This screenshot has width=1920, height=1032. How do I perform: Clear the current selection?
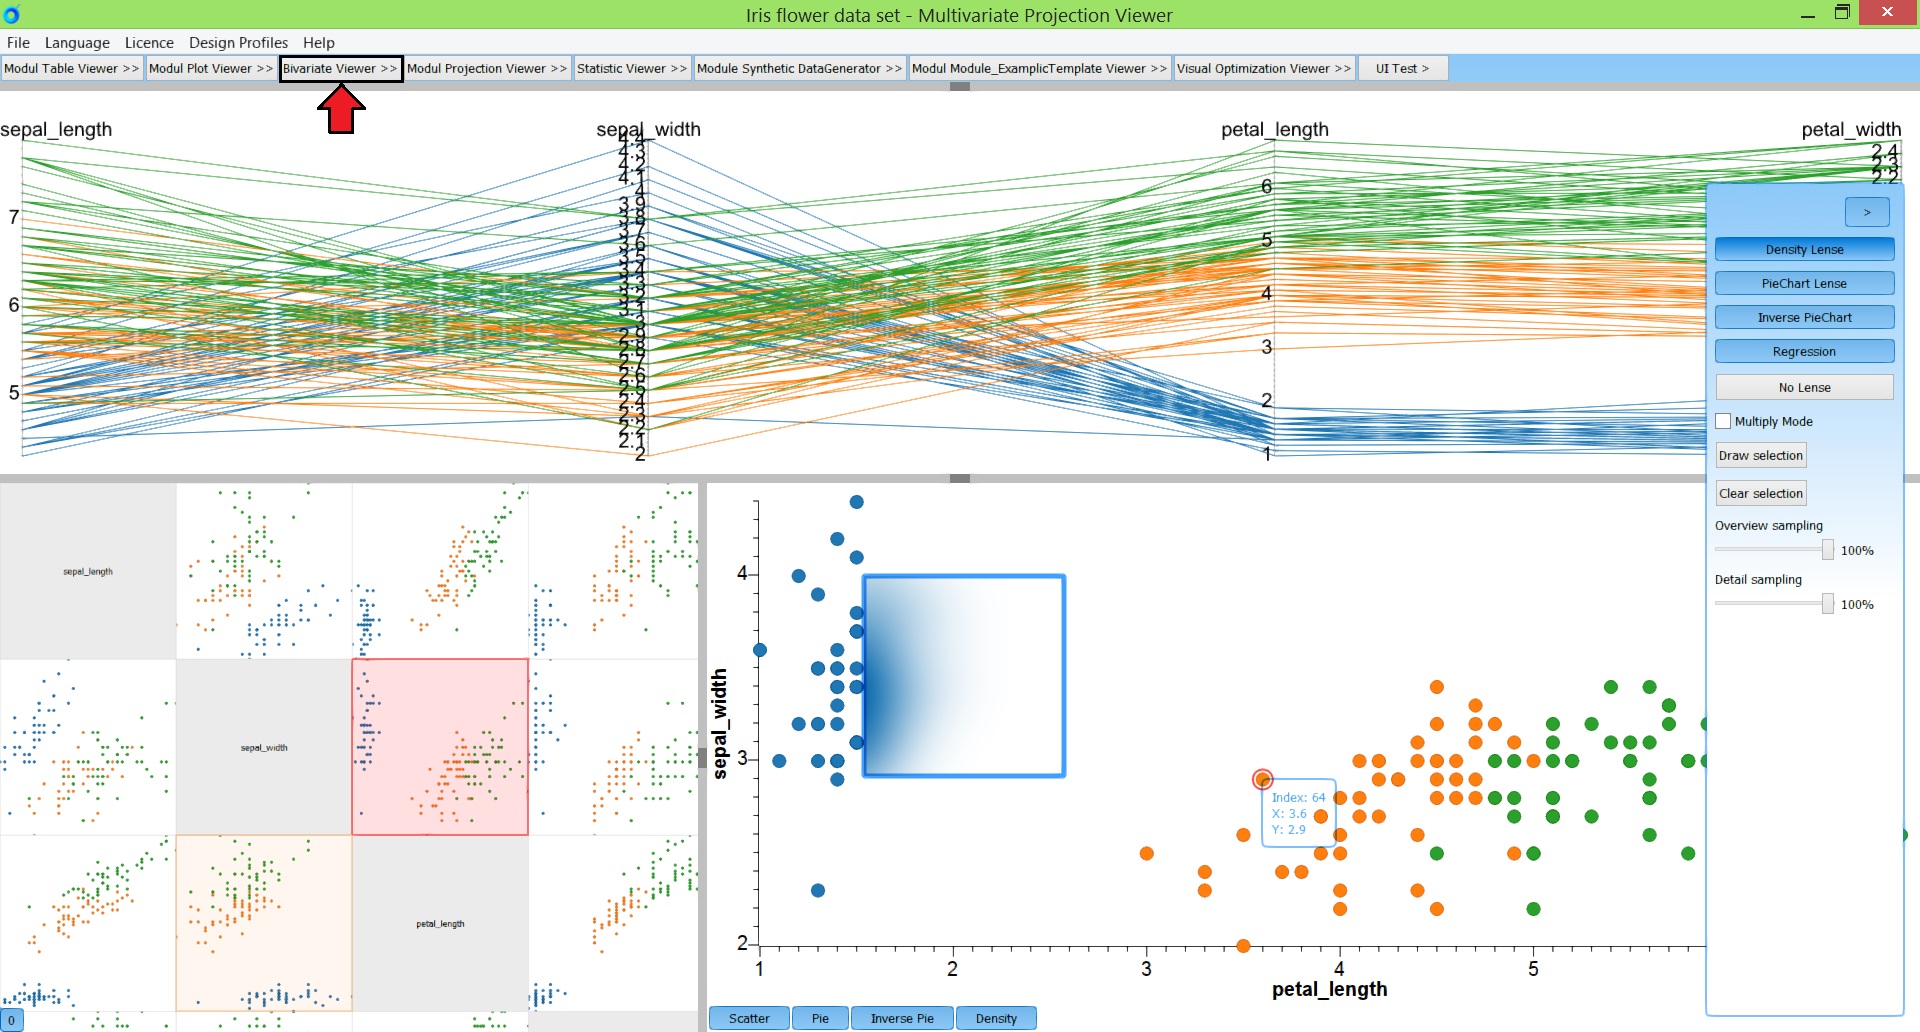pos(1760,493)
